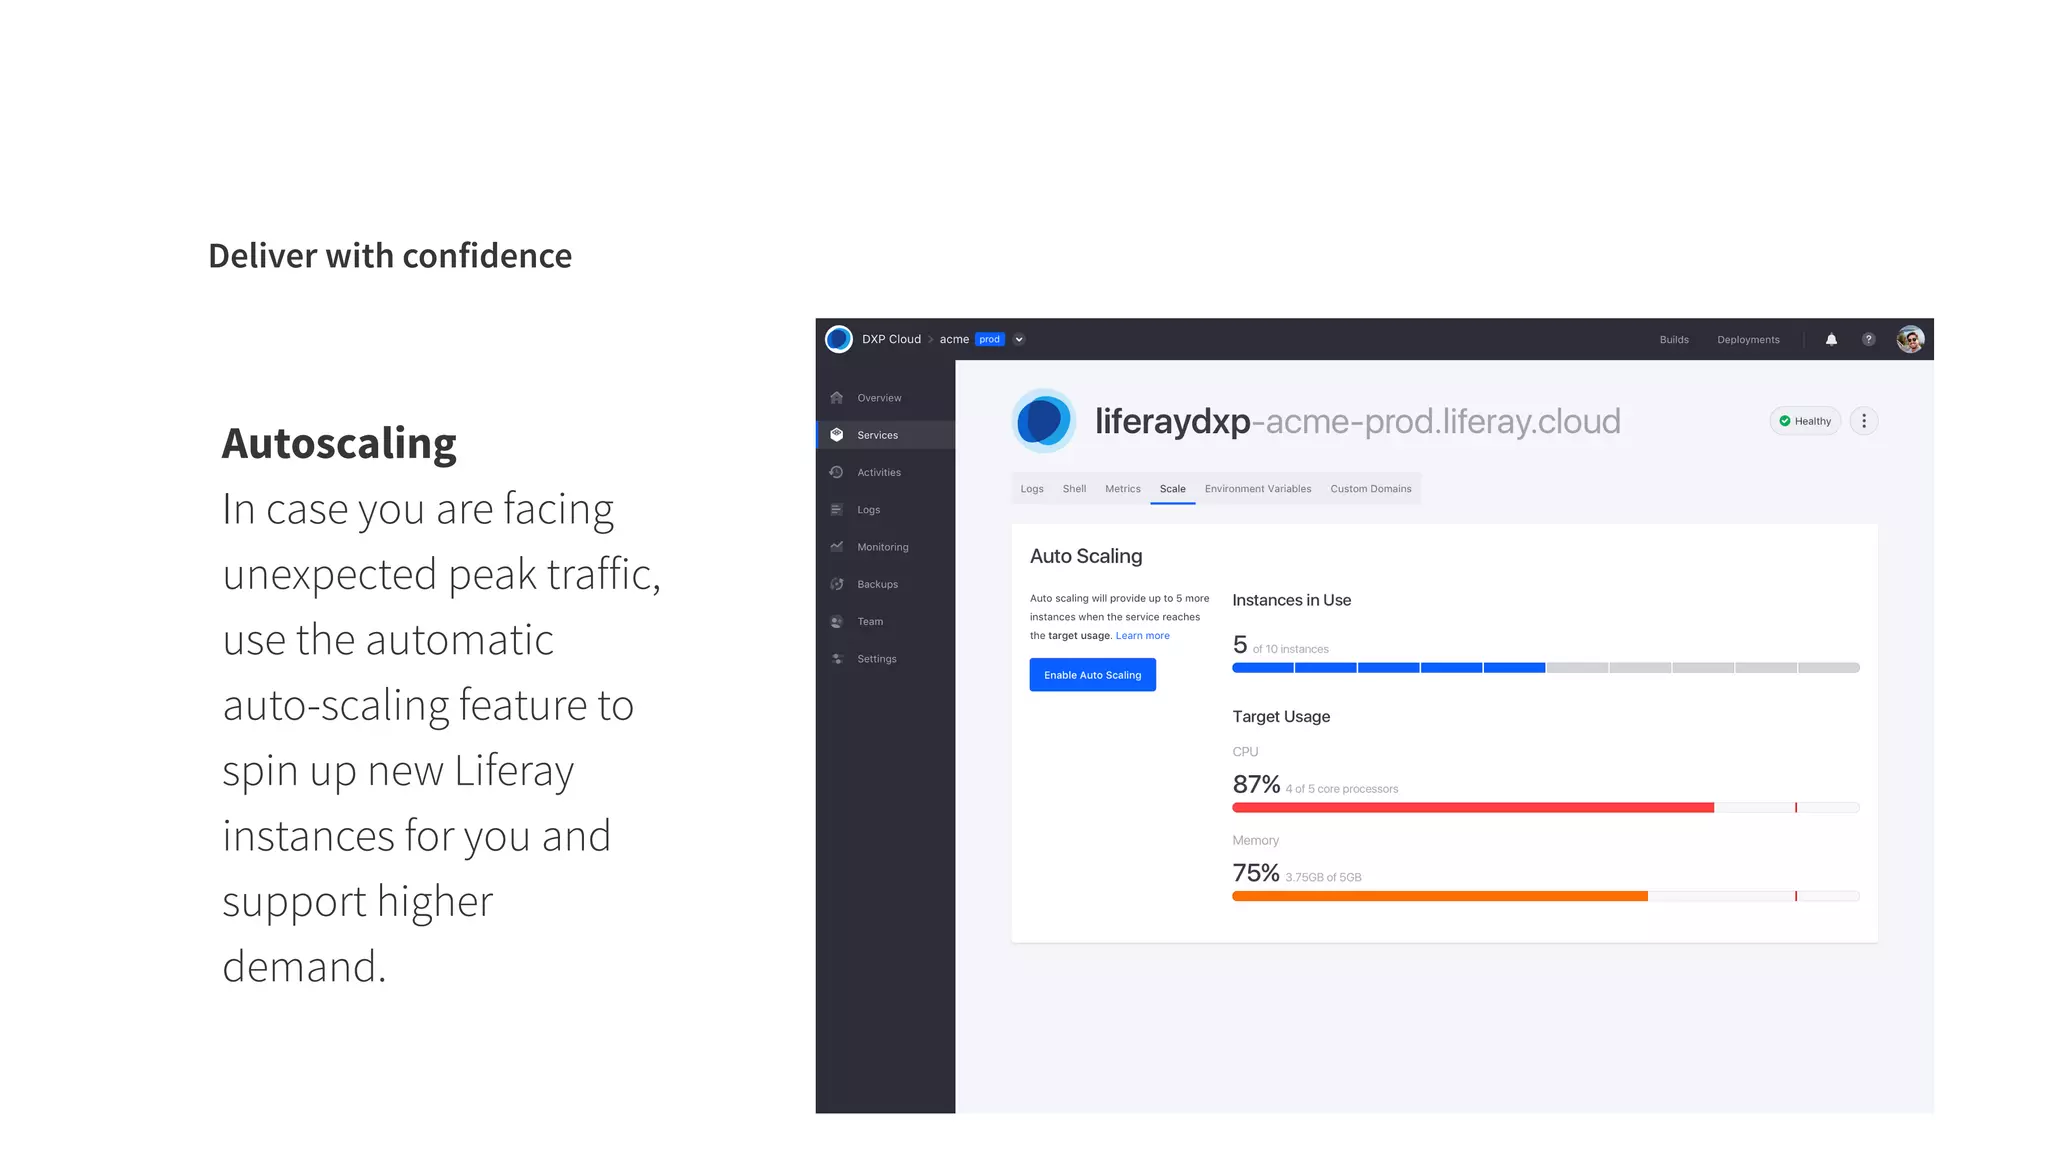Click the Autoscaling slide heading
The width and height of the screenshot is (2048, 1152).
click(339, 443)
